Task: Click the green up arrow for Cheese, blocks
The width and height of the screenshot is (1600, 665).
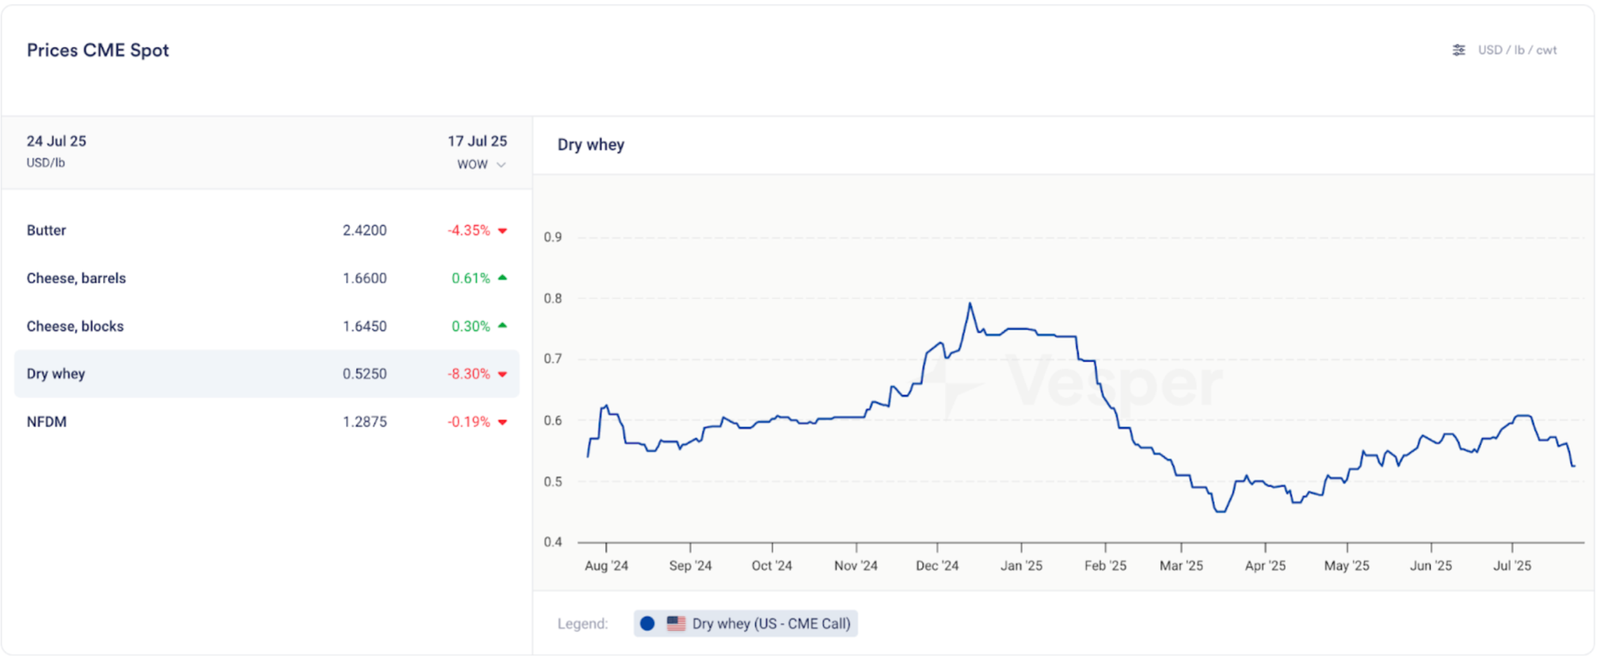Action: click(502, 326)
